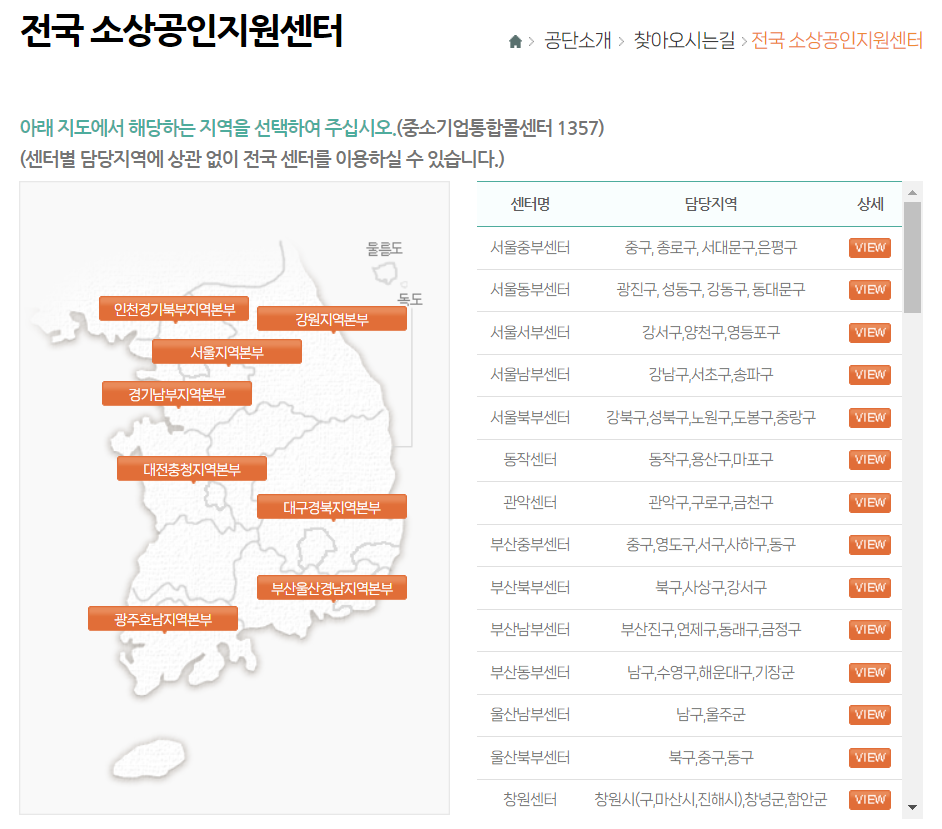
Task: Click the 울산남부센터 name cell
Action: (530, 715)
